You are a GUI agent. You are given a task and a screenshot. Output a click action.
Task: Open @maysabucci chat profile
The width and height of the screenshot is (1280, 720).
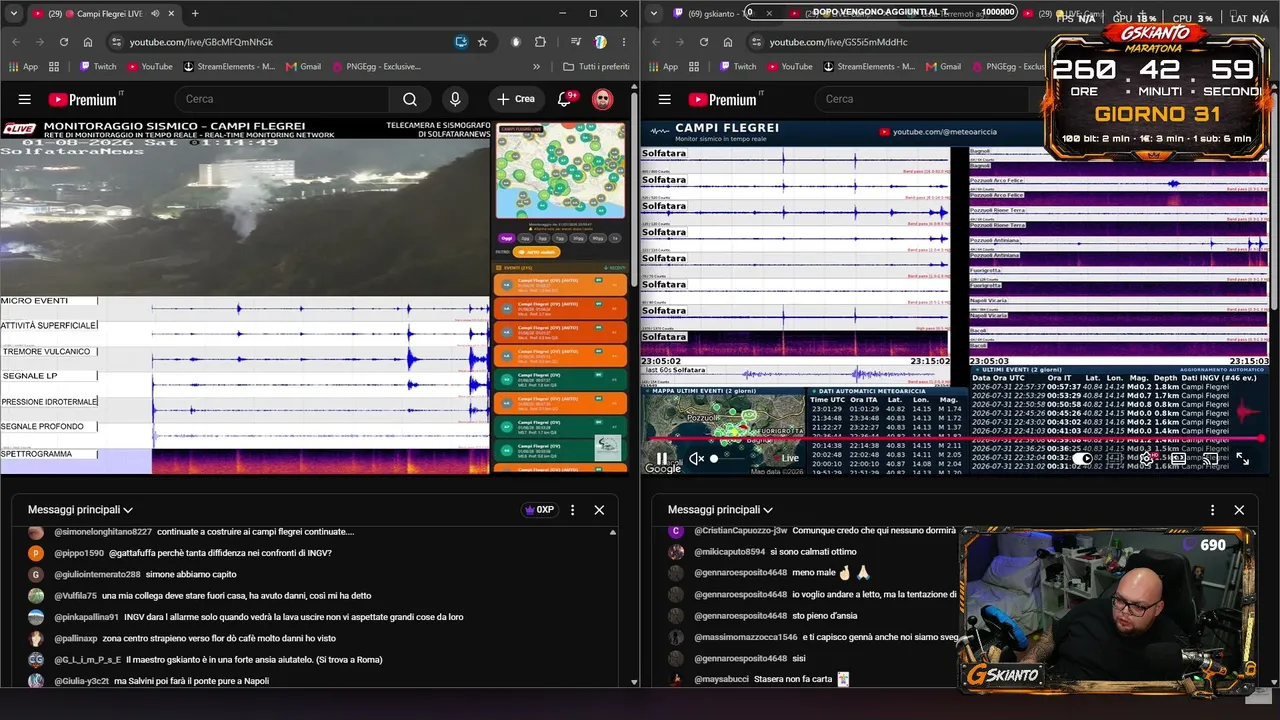click(x=721, y=680)
